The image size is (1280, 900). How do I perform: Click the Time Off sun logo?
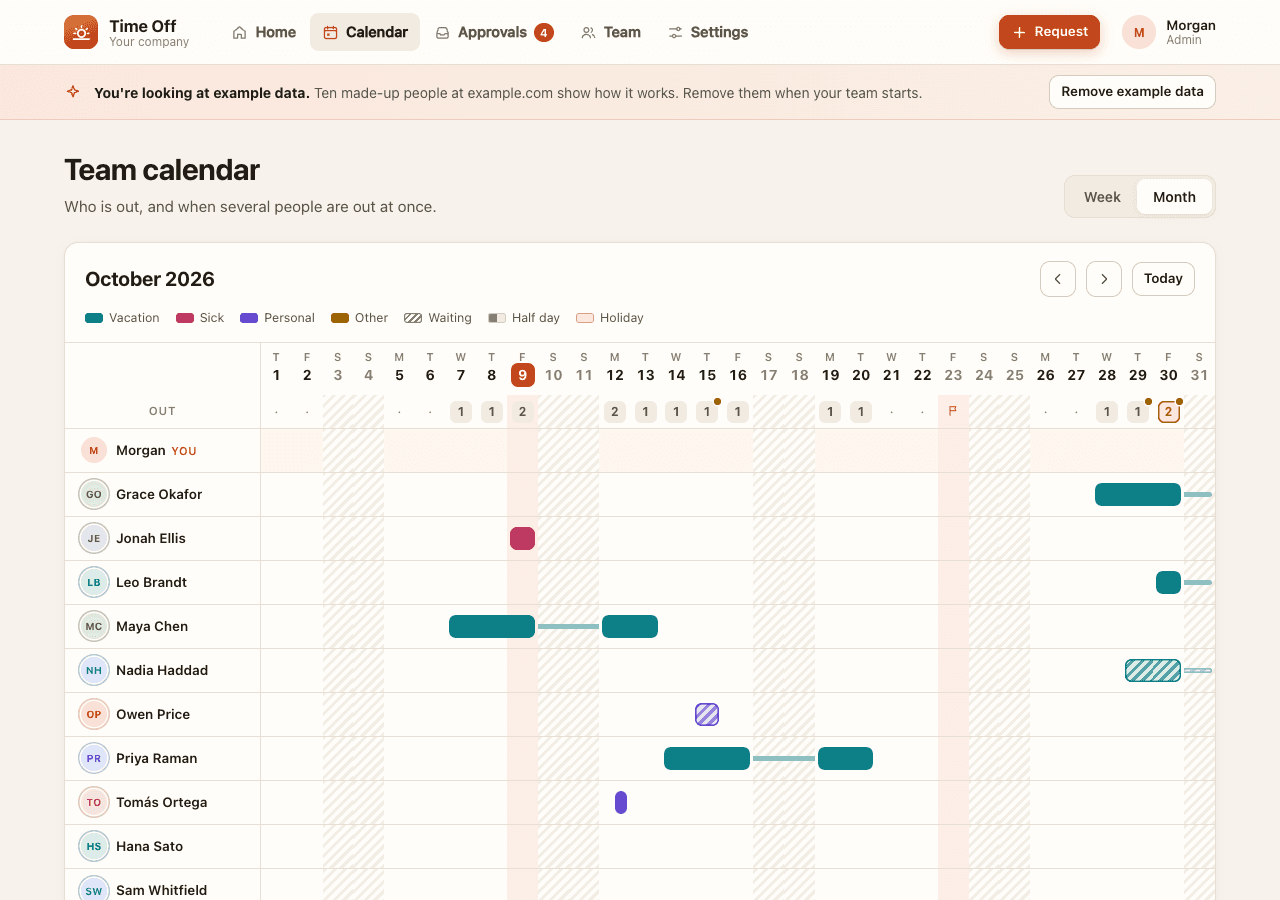[x=81, y=32]
